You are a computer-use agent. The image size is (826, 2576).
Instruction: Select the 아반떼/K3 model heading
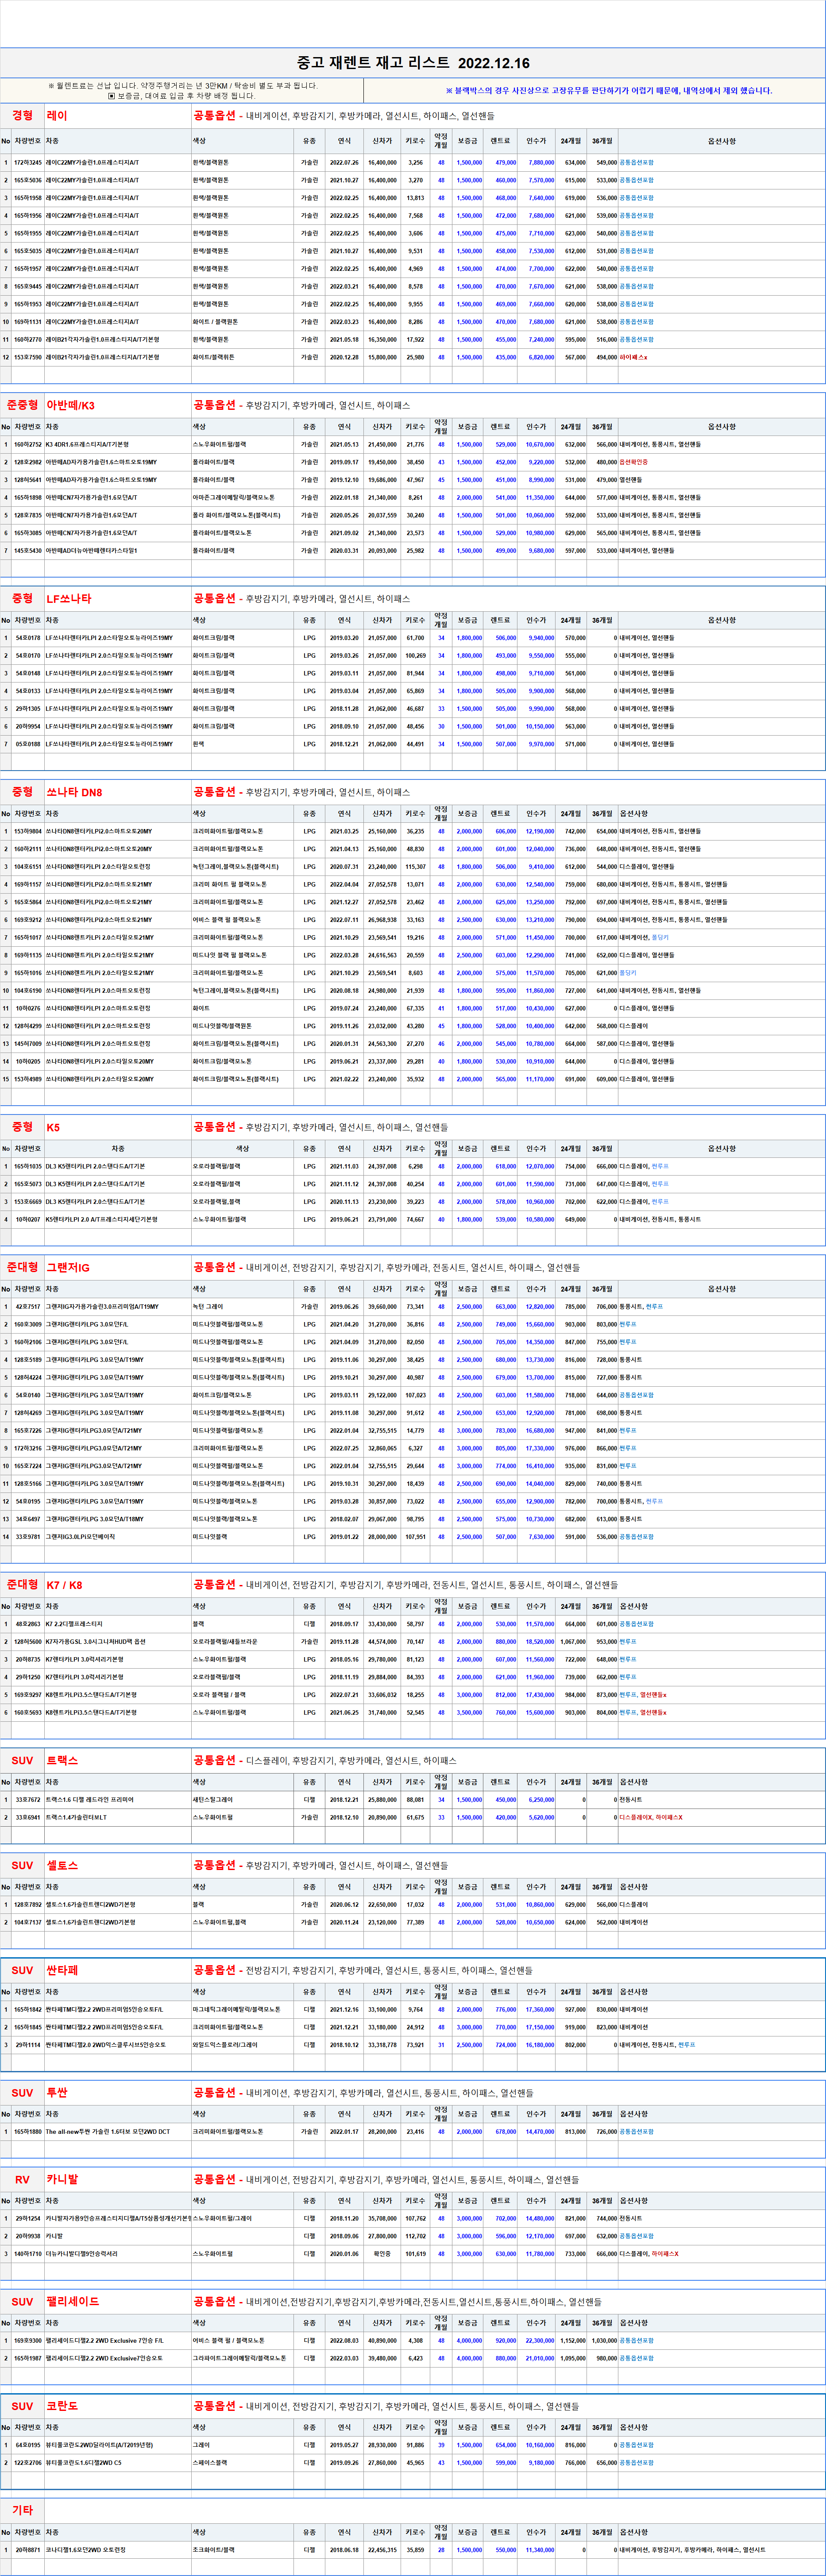71,405
